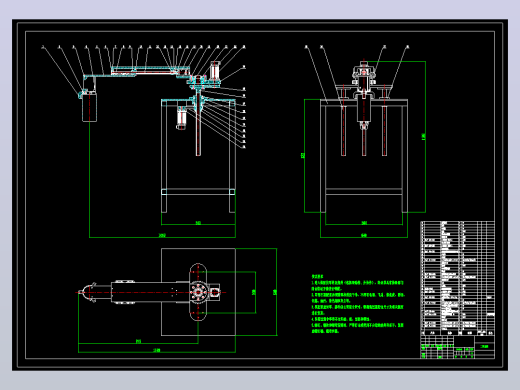Click the bolt-circle flange in the top view
520x390 pixels.
click(x=198, y=293)
